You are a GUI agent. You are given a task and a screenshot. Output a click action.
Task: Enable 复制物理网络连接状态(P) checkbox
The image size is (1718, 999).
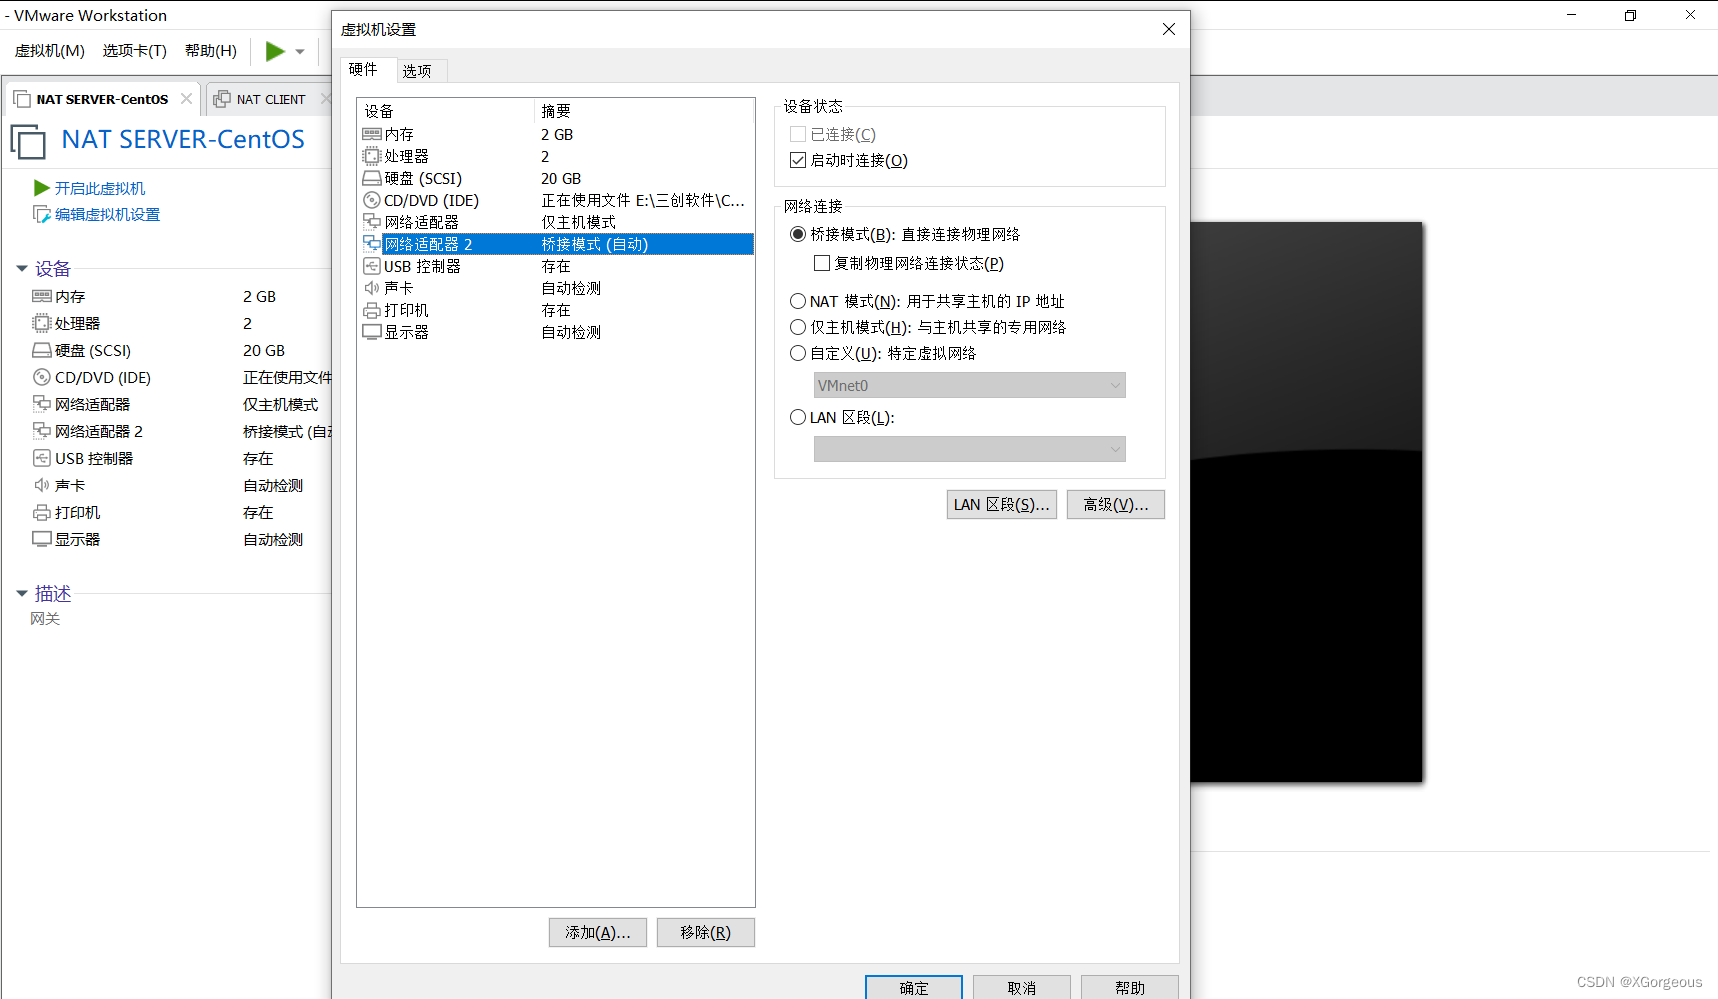[822, 263]
